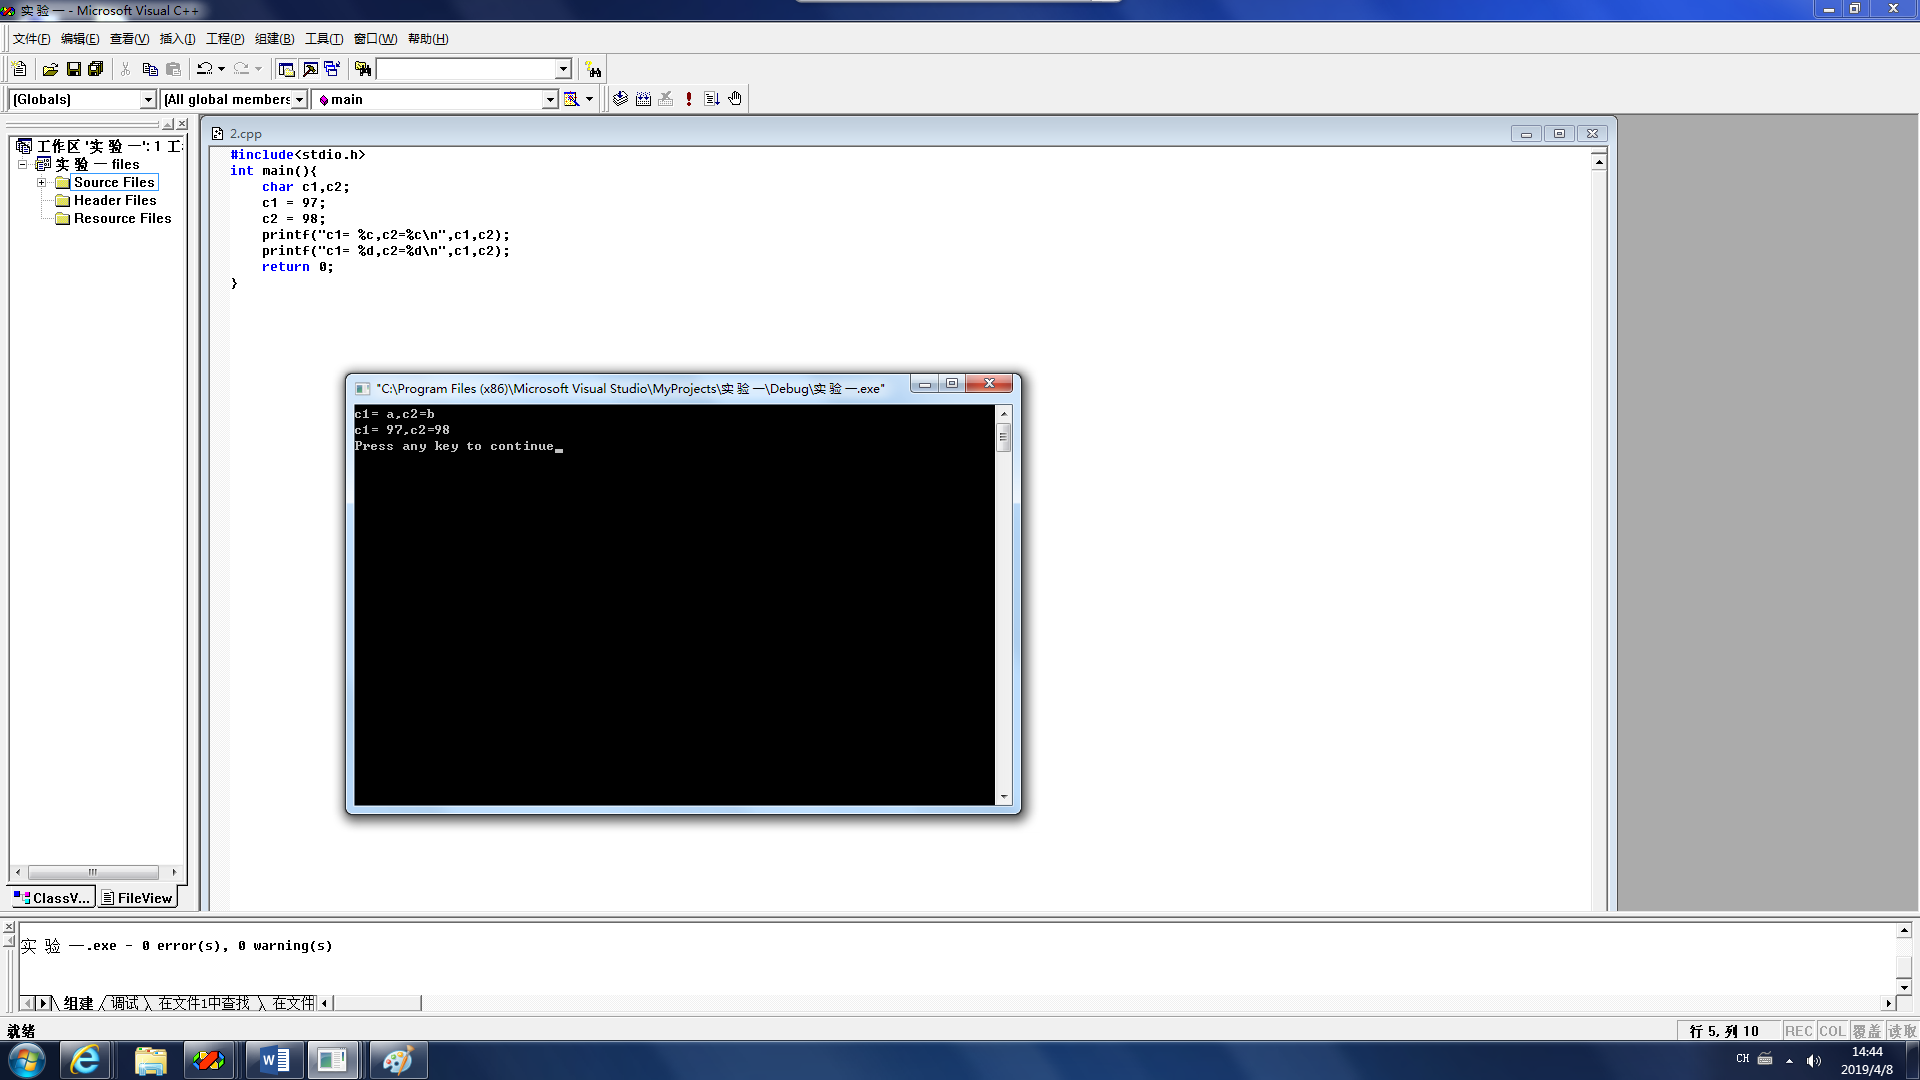This screenshot has height=1080, width=1920.
Task: Click the Save All icon
Action: 96,69
